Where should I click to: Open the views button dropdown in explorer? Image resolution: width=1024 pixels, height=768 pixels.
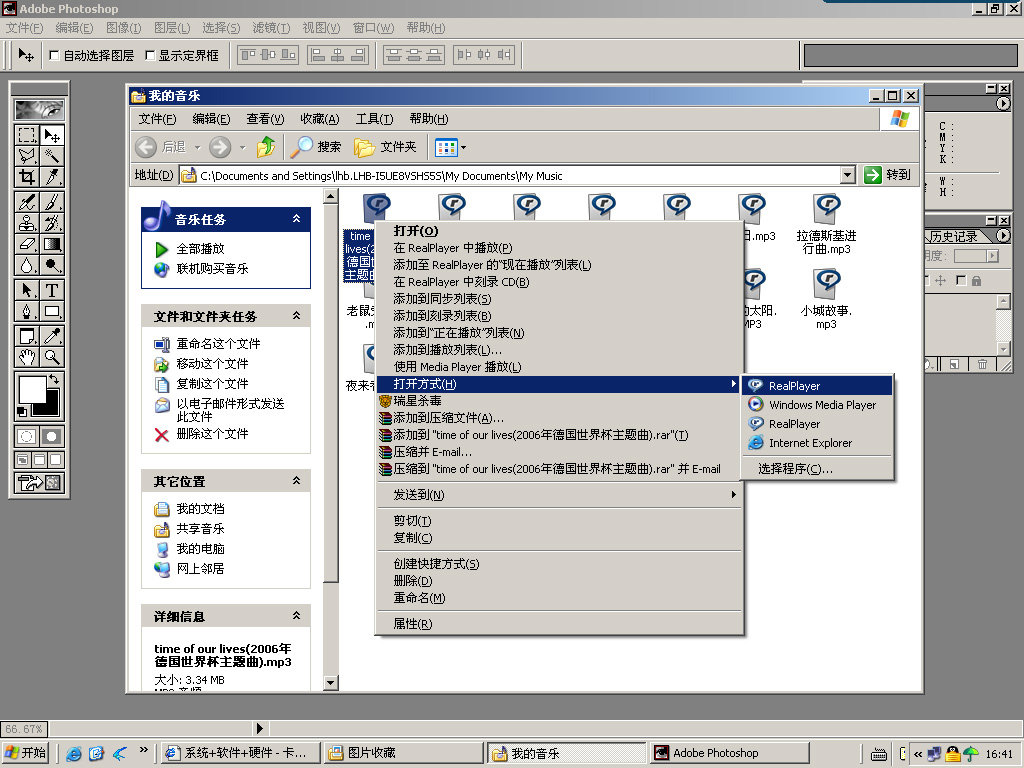[463, 148]
